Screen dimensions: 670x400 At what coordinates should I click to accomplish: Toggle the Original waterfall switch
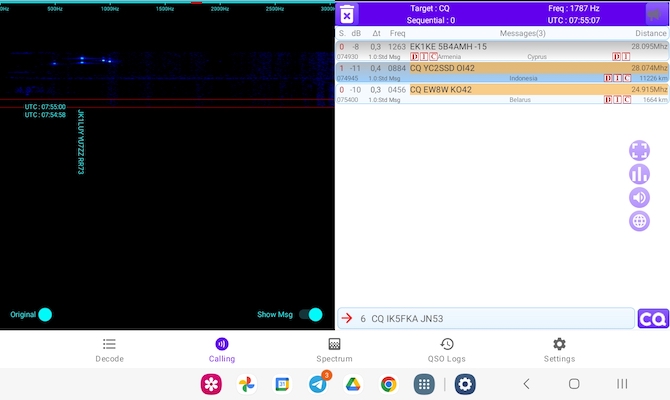point(45,315)
